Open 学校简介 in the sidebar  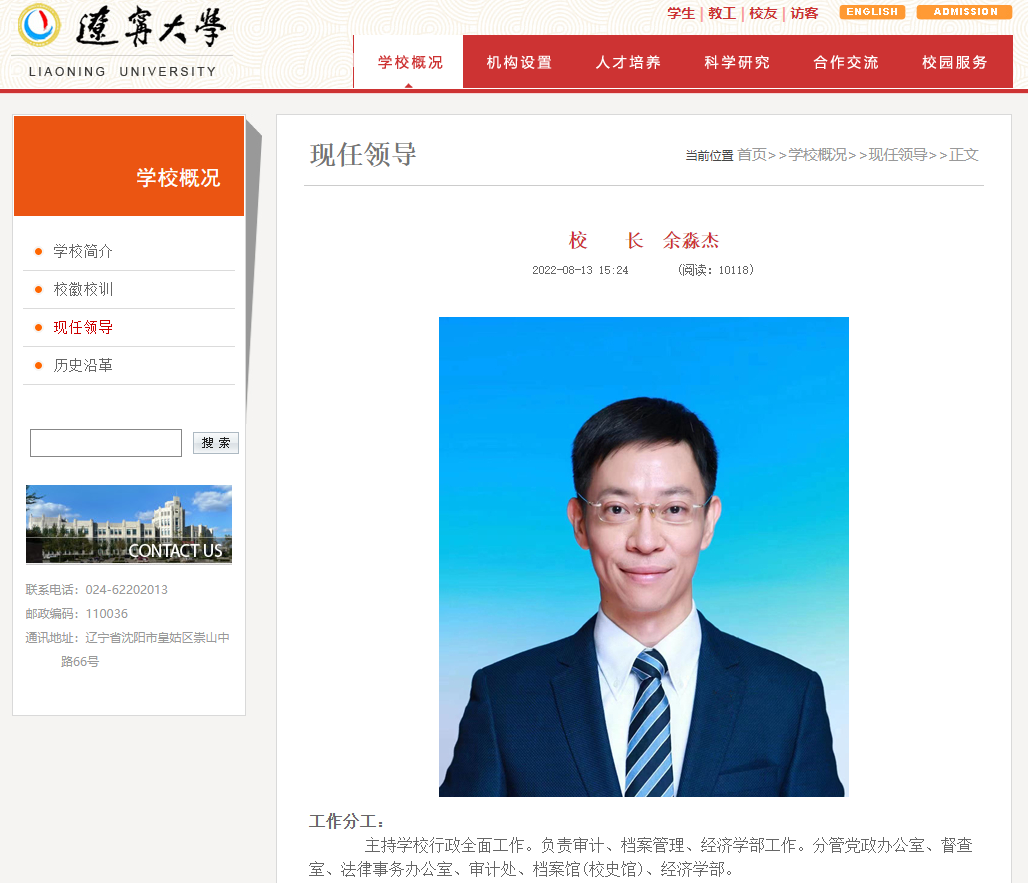point(83,251)
